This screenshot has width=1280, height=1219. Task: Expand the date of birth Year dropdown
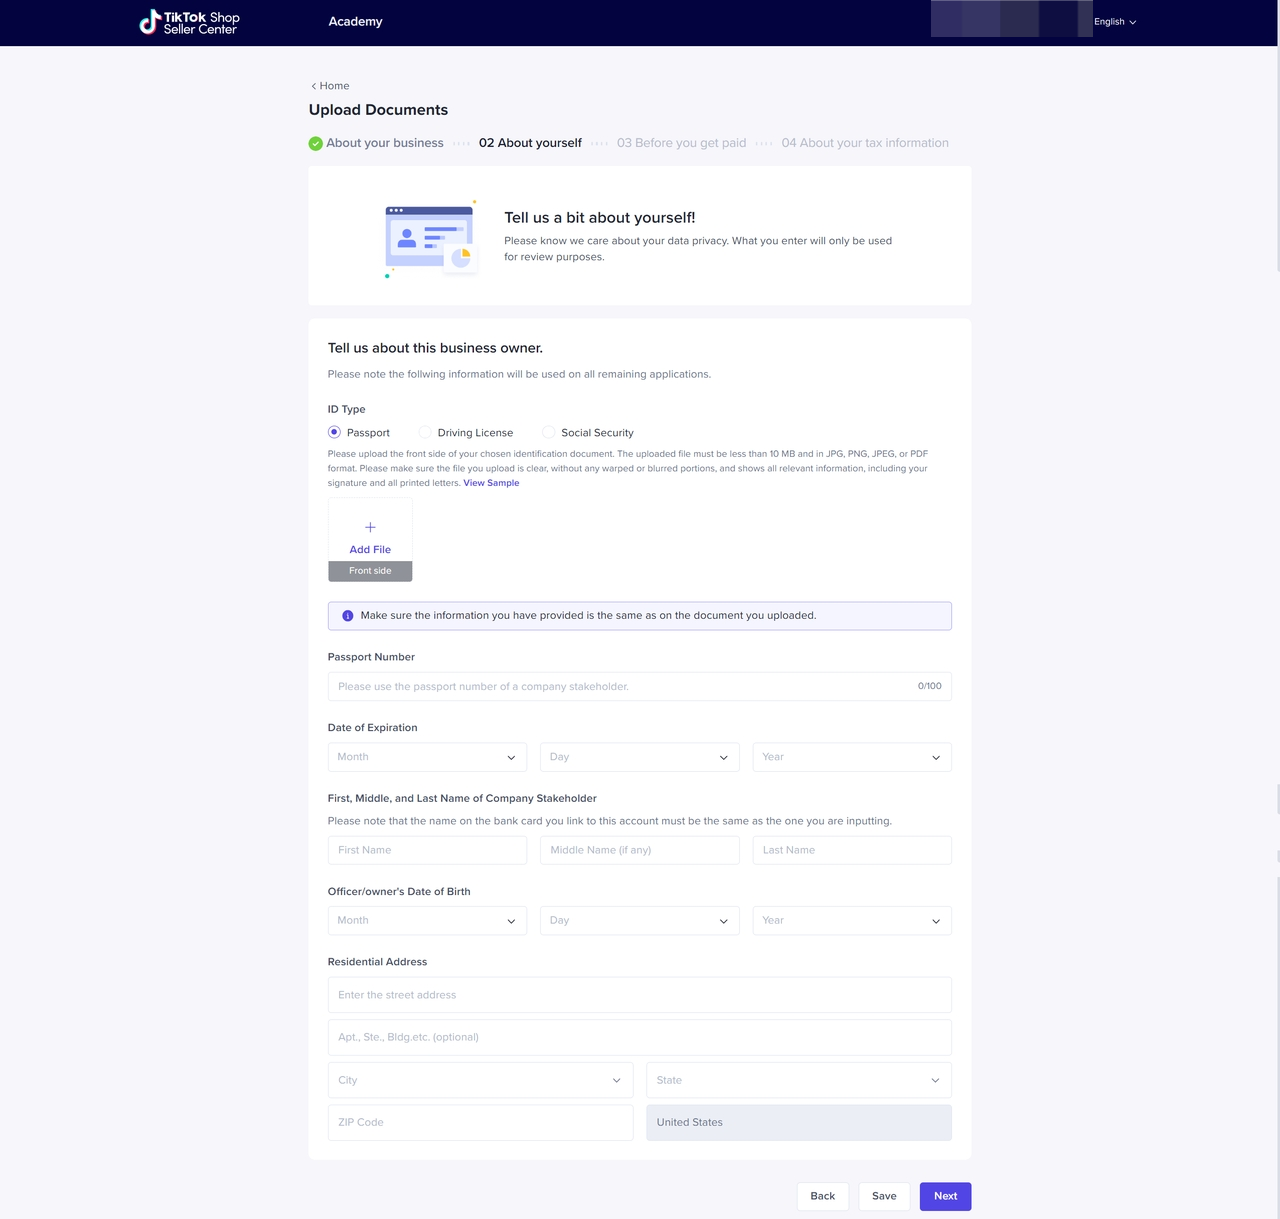point(851,920)
